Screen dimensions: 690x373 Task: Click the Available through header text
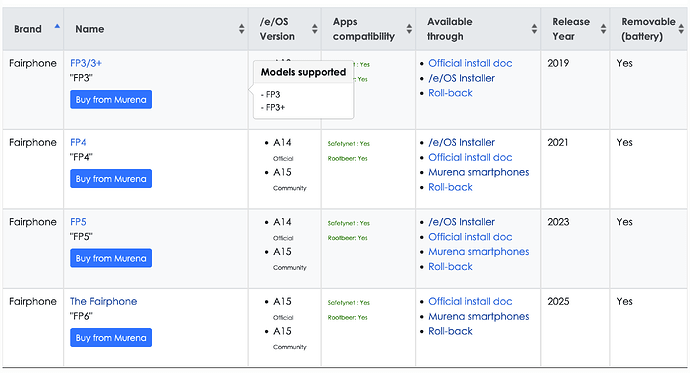coord(450,29)
